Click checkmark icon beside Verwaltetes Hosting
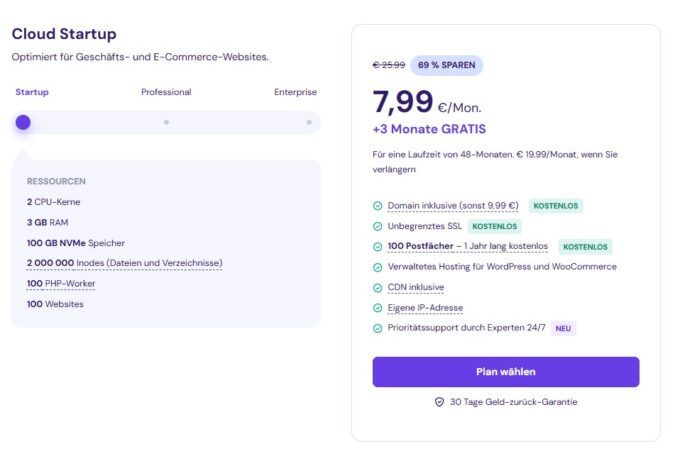The width and height of the screenshot is (675, 456). point(377,267)
